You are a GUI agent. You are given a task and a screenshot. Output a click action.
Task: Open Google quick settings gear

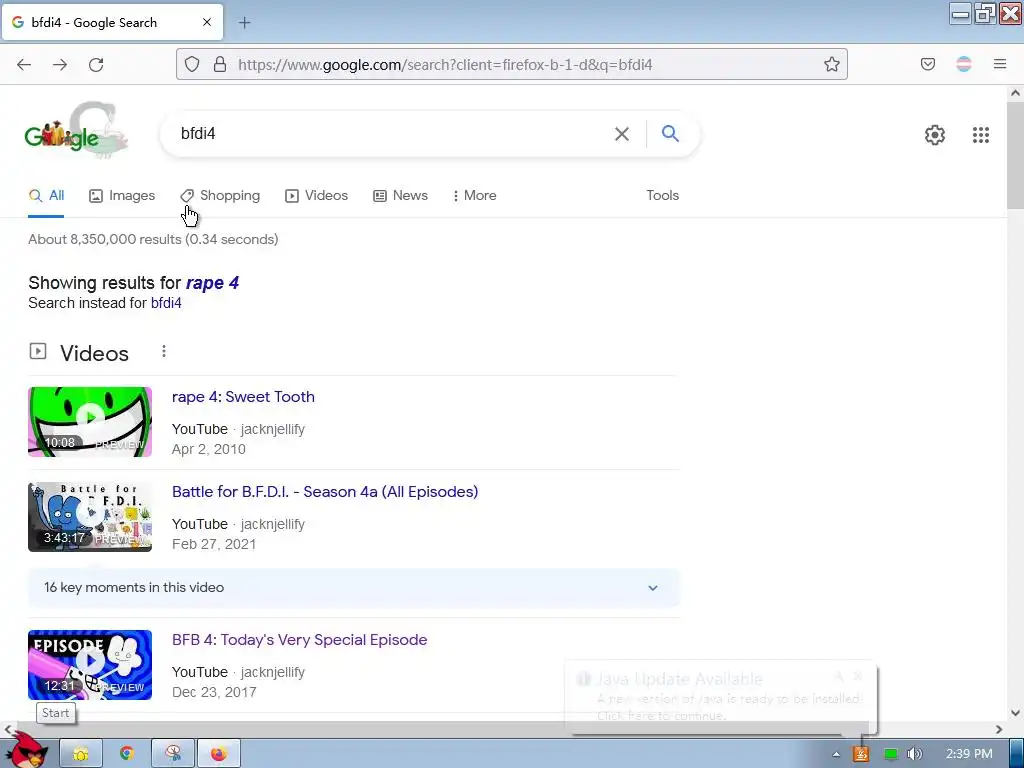tap(935, 135)
